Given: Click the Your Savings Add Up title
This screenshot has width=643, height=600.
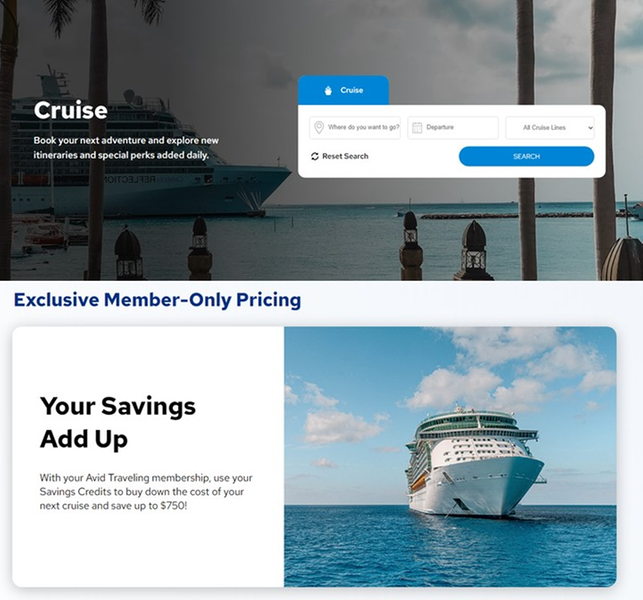Looking at the screenshot, I should pyautogui.click(x=118, y=422).
